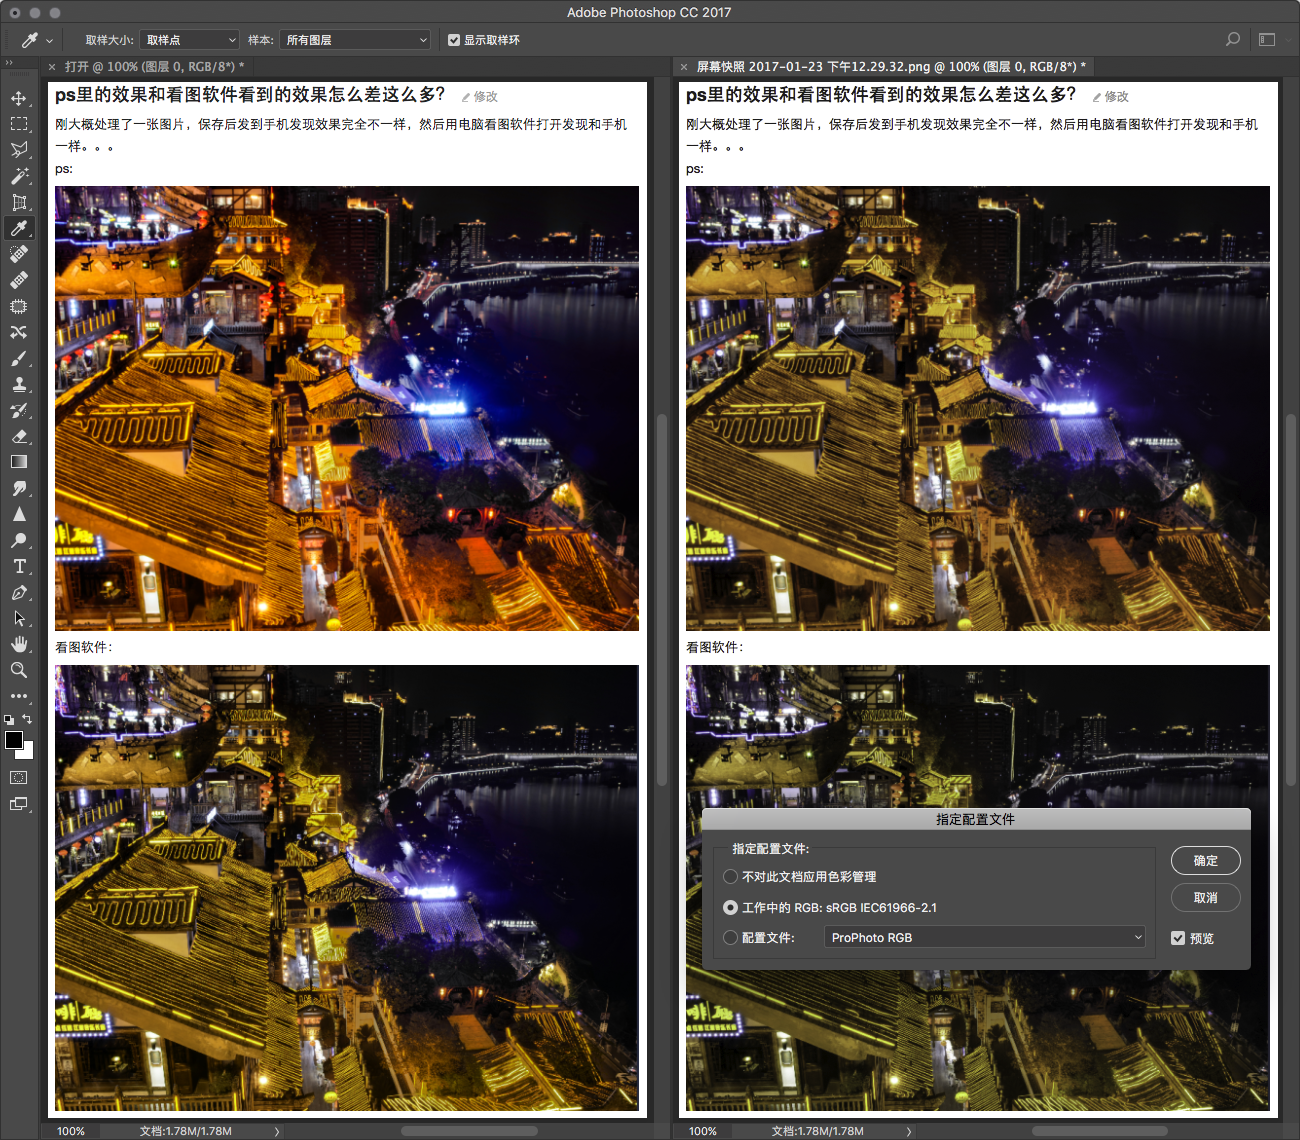Select the Zoom magnifier tool

point(19,670)
